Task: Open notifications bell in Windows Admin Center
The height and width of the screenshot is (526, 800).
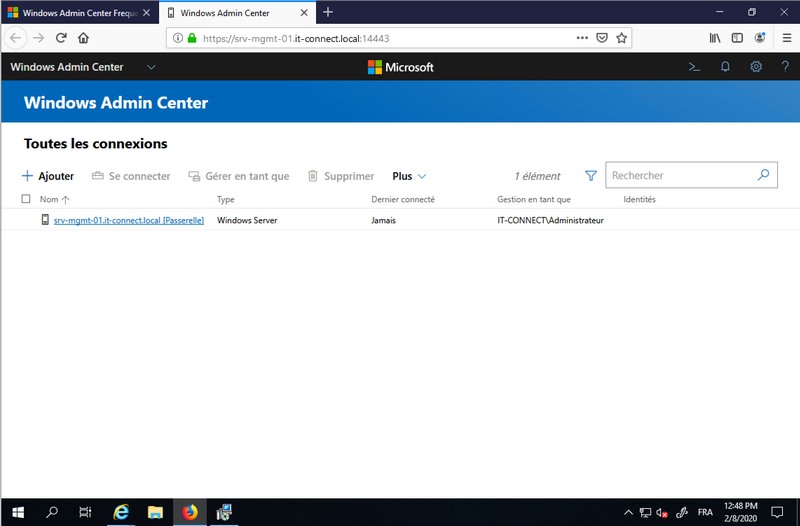Action: click(725, 67)
